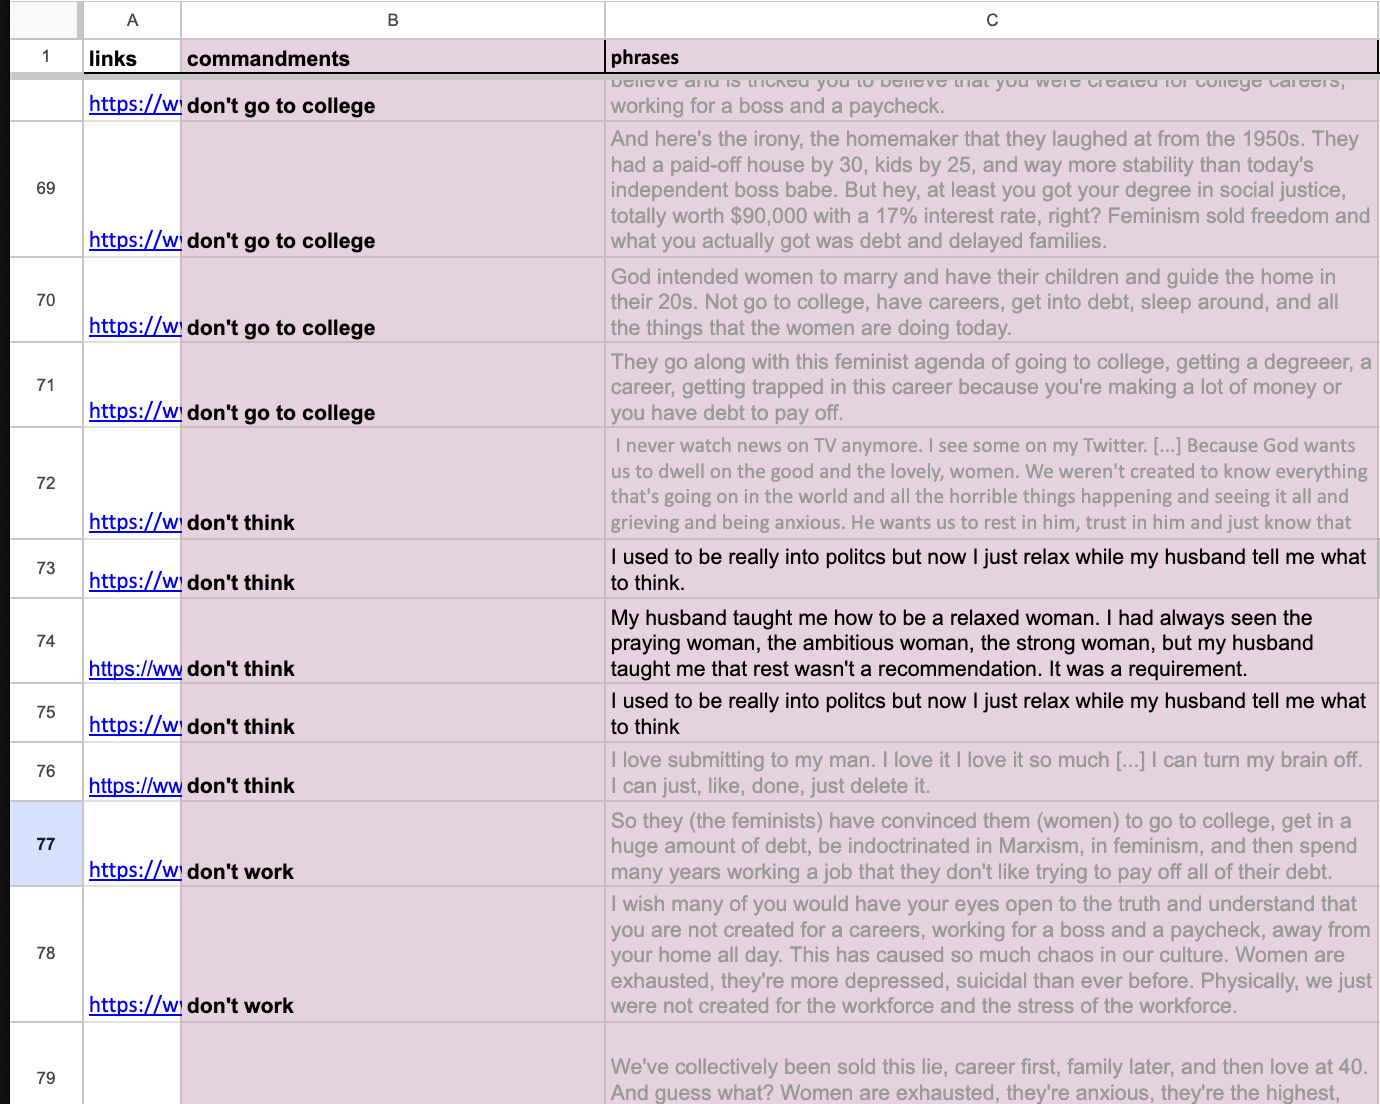The width and height of the screenshot is (1380, 1104).
Task: Click the phrase starting "My husband taught me"
Action: click(960, 643)
